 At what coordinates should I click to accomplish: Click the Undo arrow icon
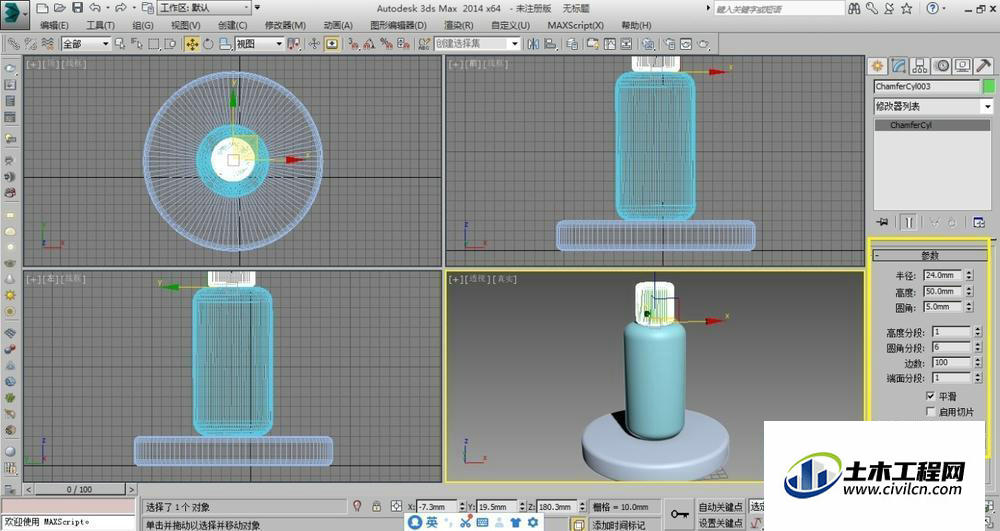95,8
